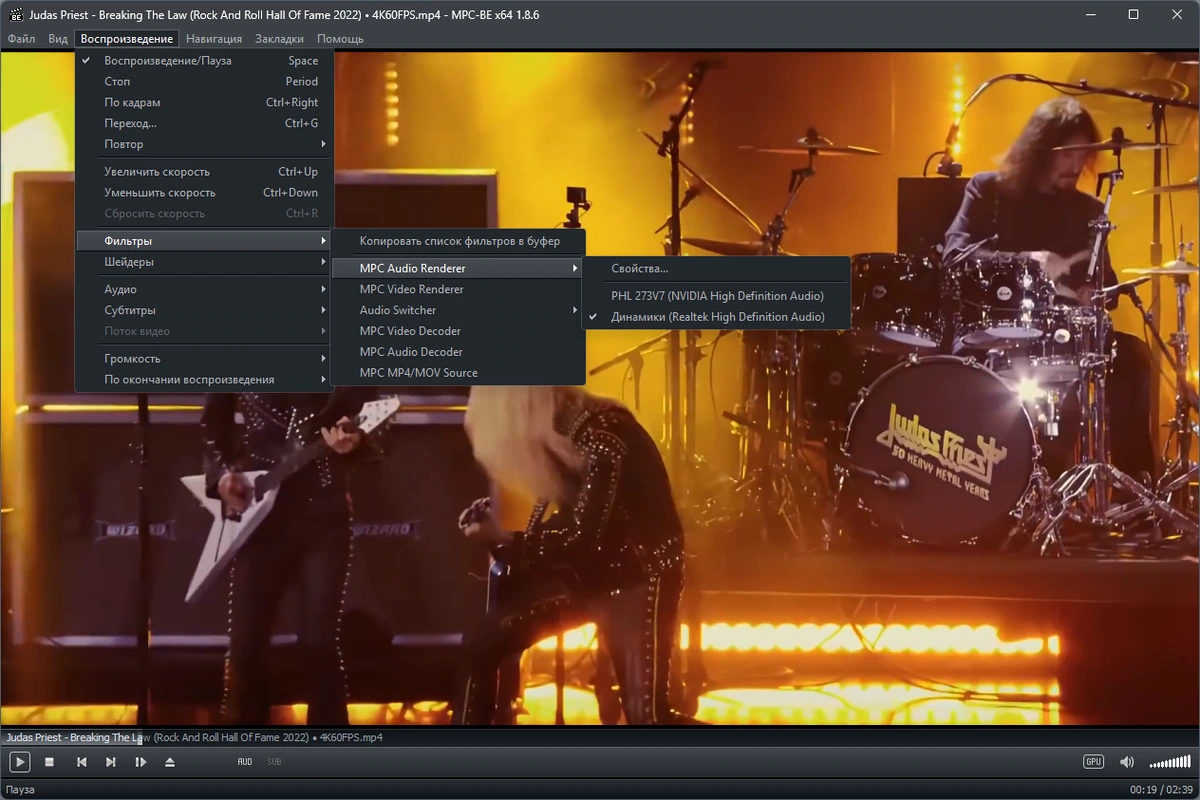Select MPC Audio Decoder filter
Viewport: 1200px width, 800px height.
point(458,352)
